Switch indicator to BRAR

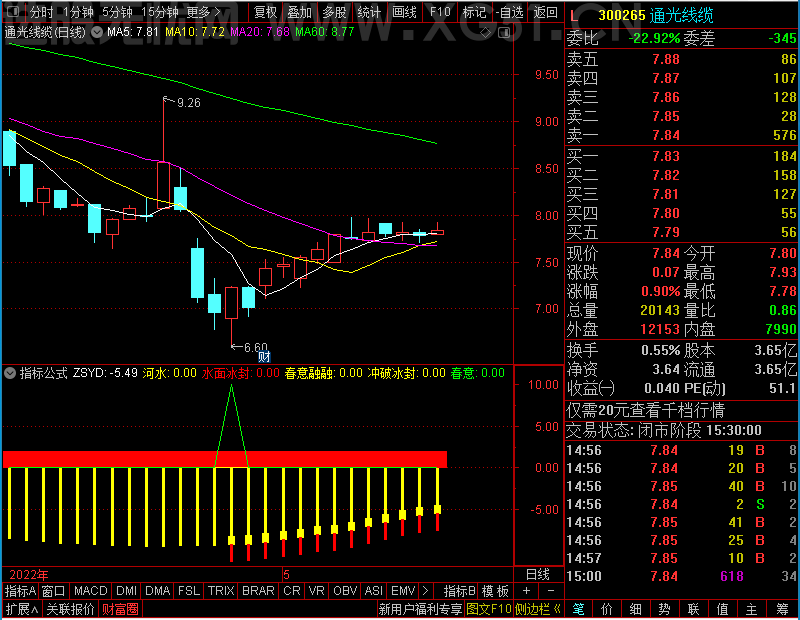[x=258, y=591]
